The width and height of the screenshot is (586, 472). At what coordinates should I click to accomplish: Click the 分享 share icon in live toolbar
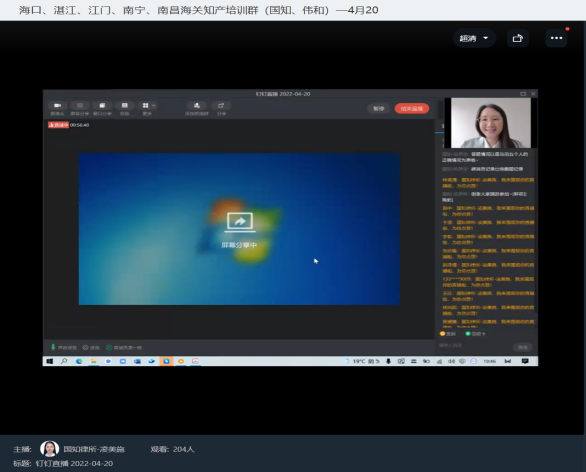[221, 106]
